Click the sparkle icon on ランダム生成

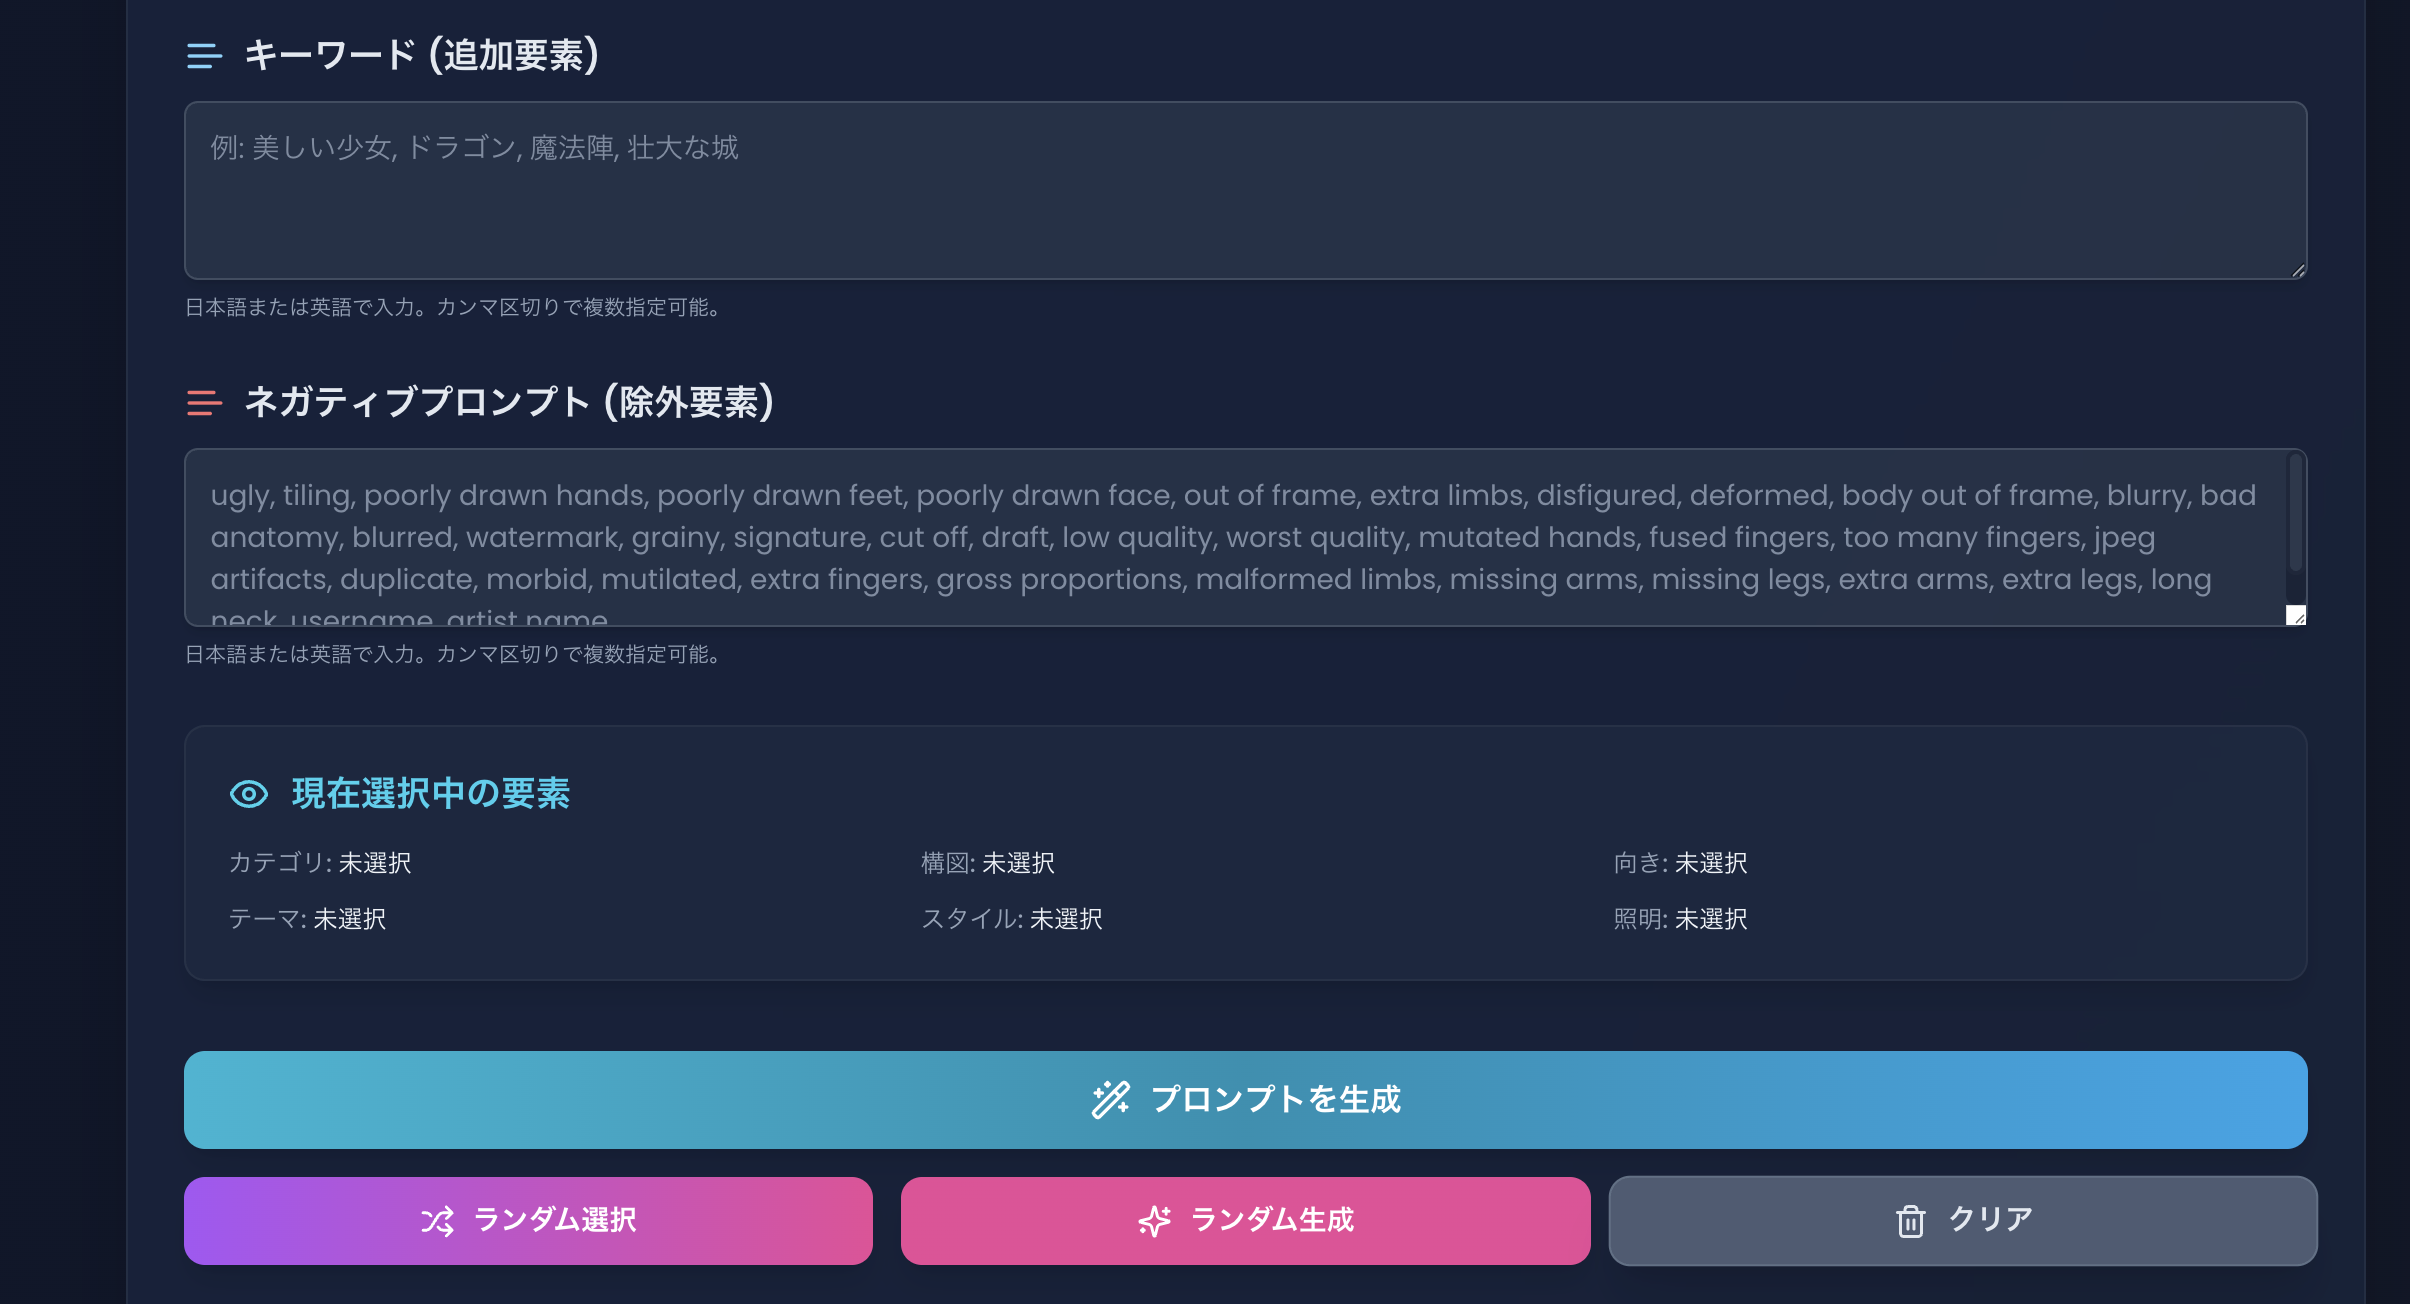pos(1154,1221)
